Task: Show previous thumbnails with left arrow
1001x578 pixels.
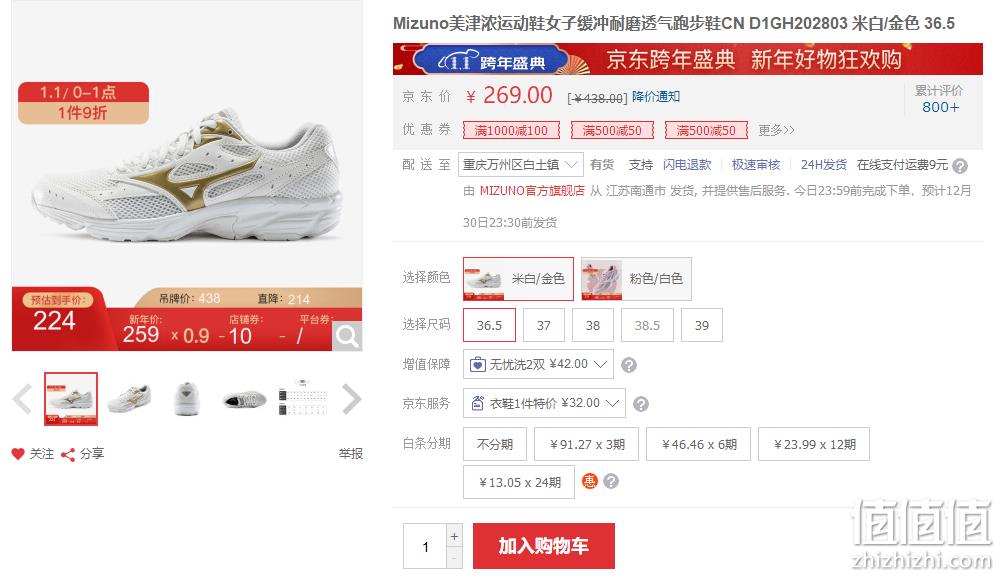Action: pyautogui.click(x=22, y=399)
